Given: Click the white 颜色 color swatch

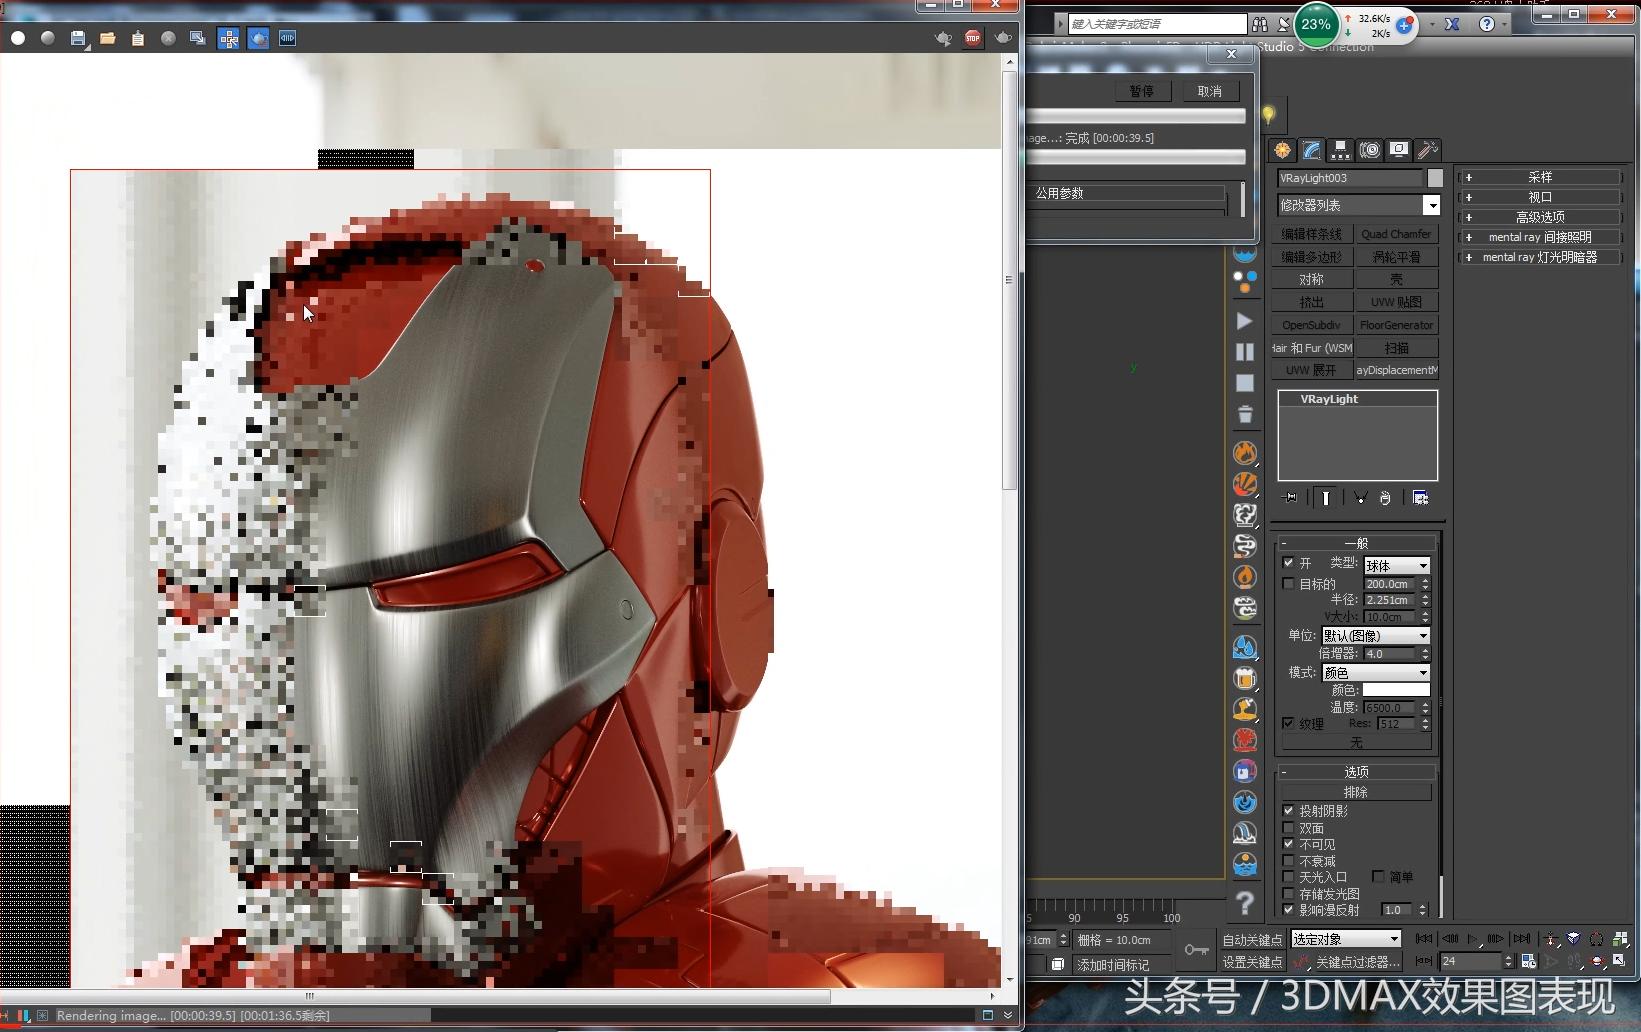Looking at the screenshot, I should (x=1396, y=690).
